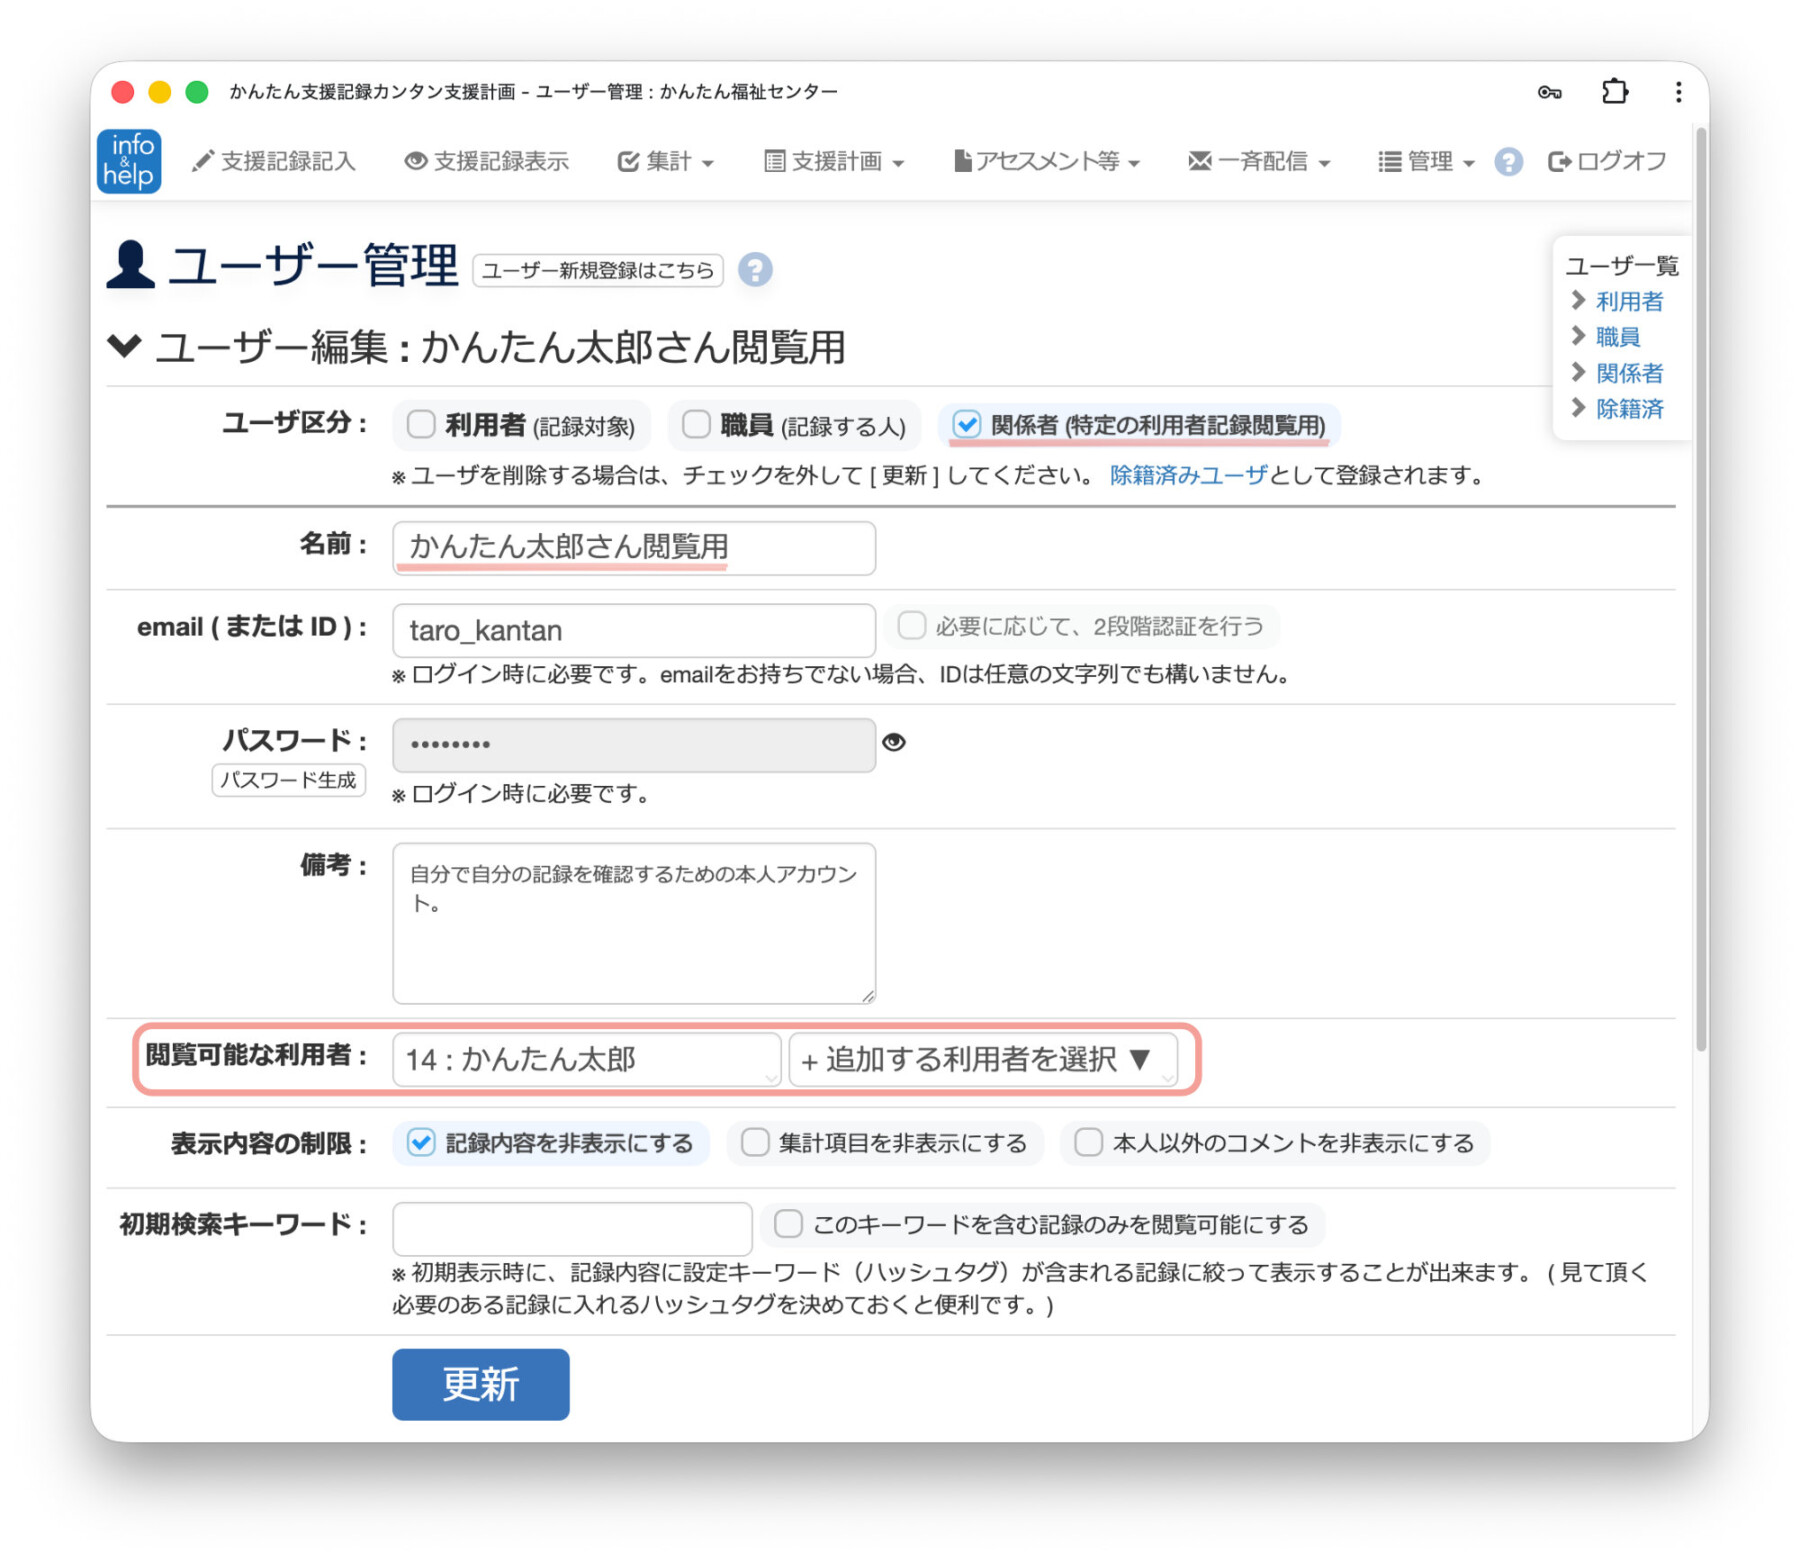Viewport: 1800px width, 1562px height.
Task: Open the three-dot browser menu
Action: [x=1678, y=92]
